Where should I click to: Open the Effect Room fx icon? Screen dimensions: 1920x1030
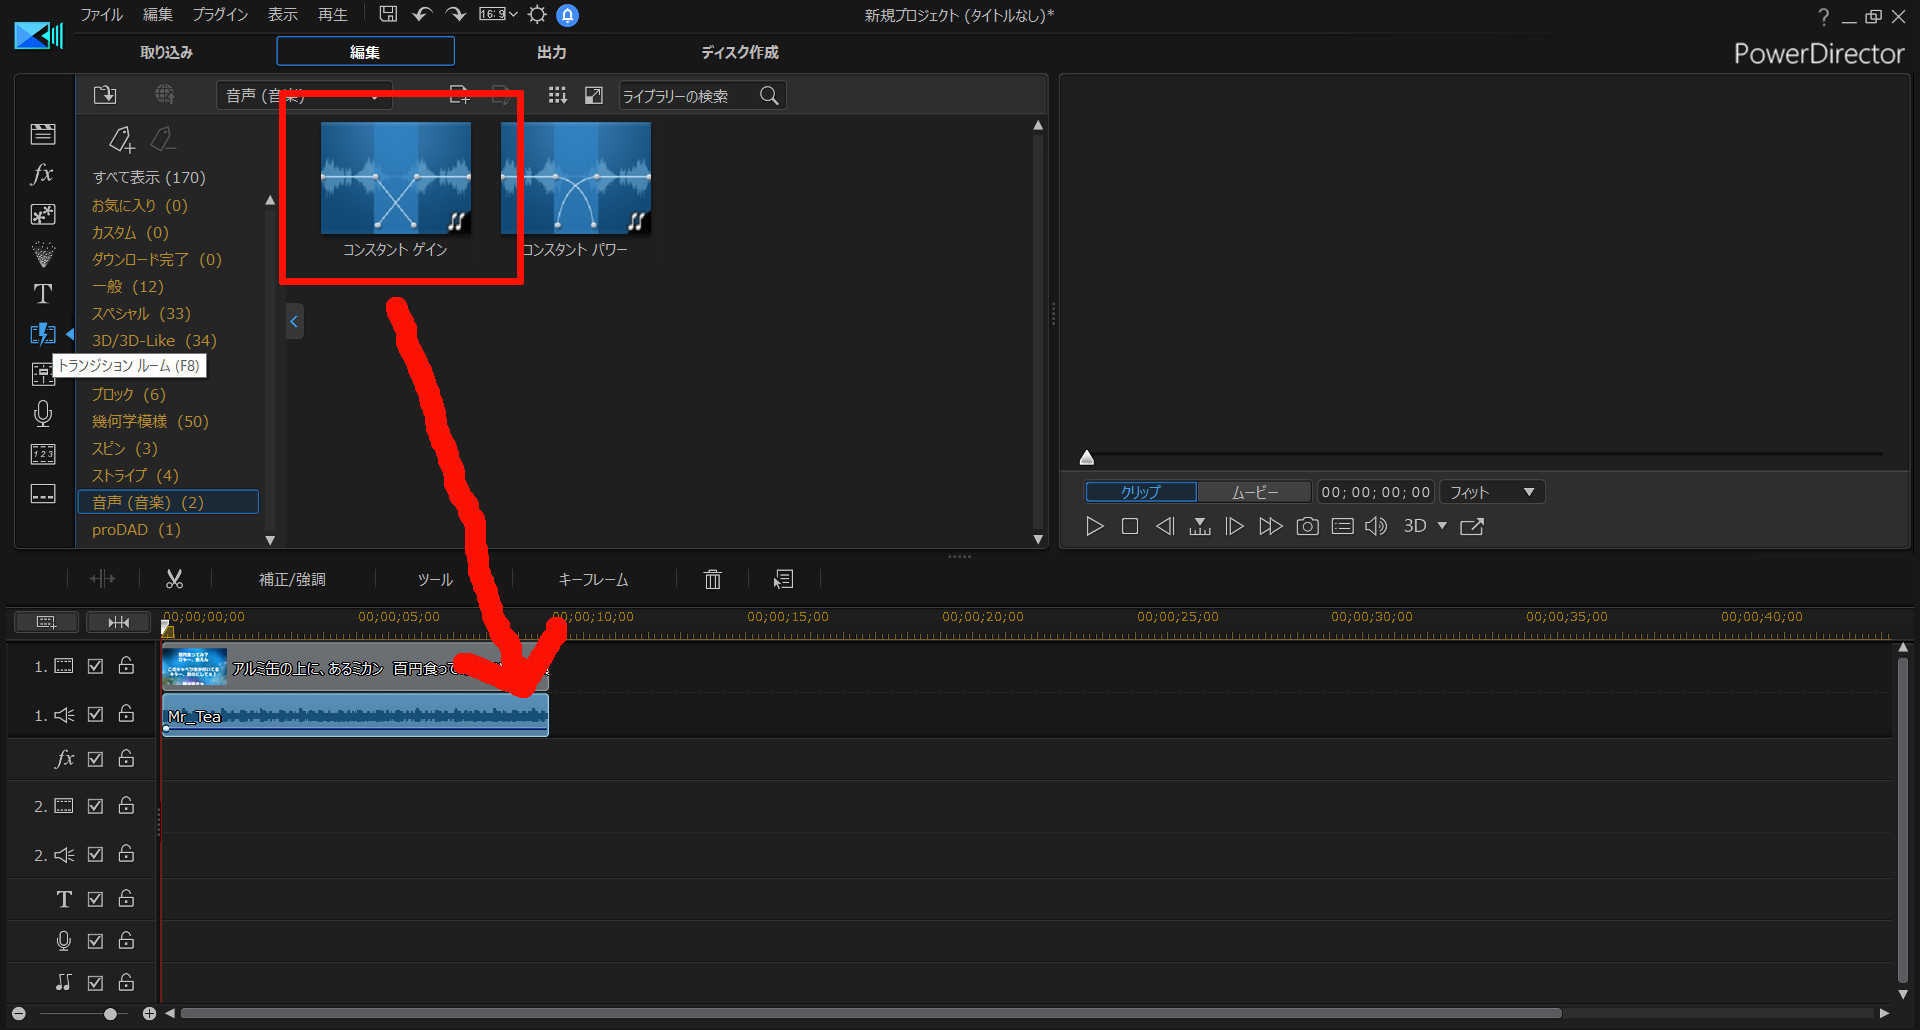(42, 174)
